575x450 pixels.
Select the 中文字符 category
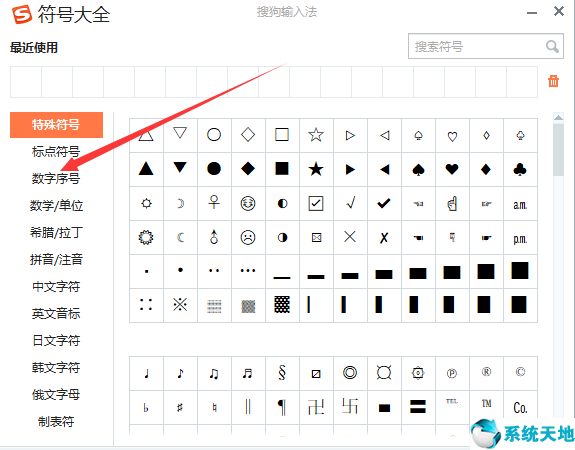[x=56, y=286]
